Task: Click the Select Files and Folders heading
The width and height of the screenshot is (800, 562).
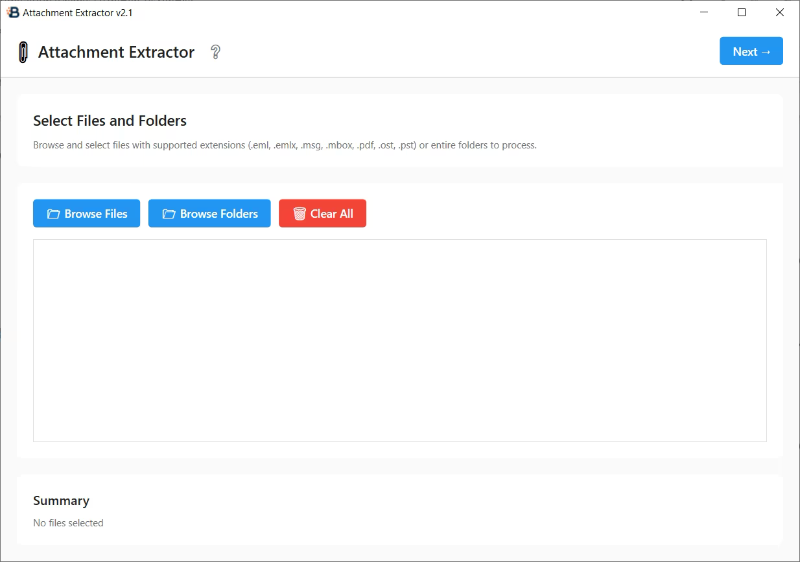Action: point(110,121)
